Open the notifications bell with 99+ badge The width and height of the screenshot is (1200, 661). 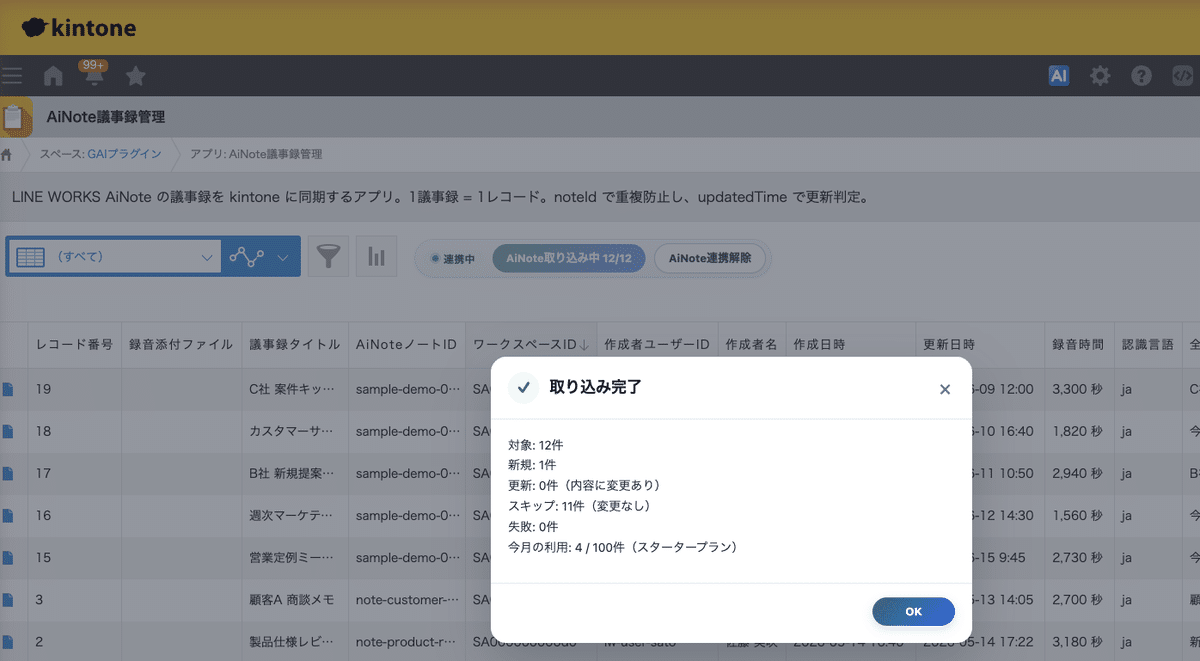point(94,75)
